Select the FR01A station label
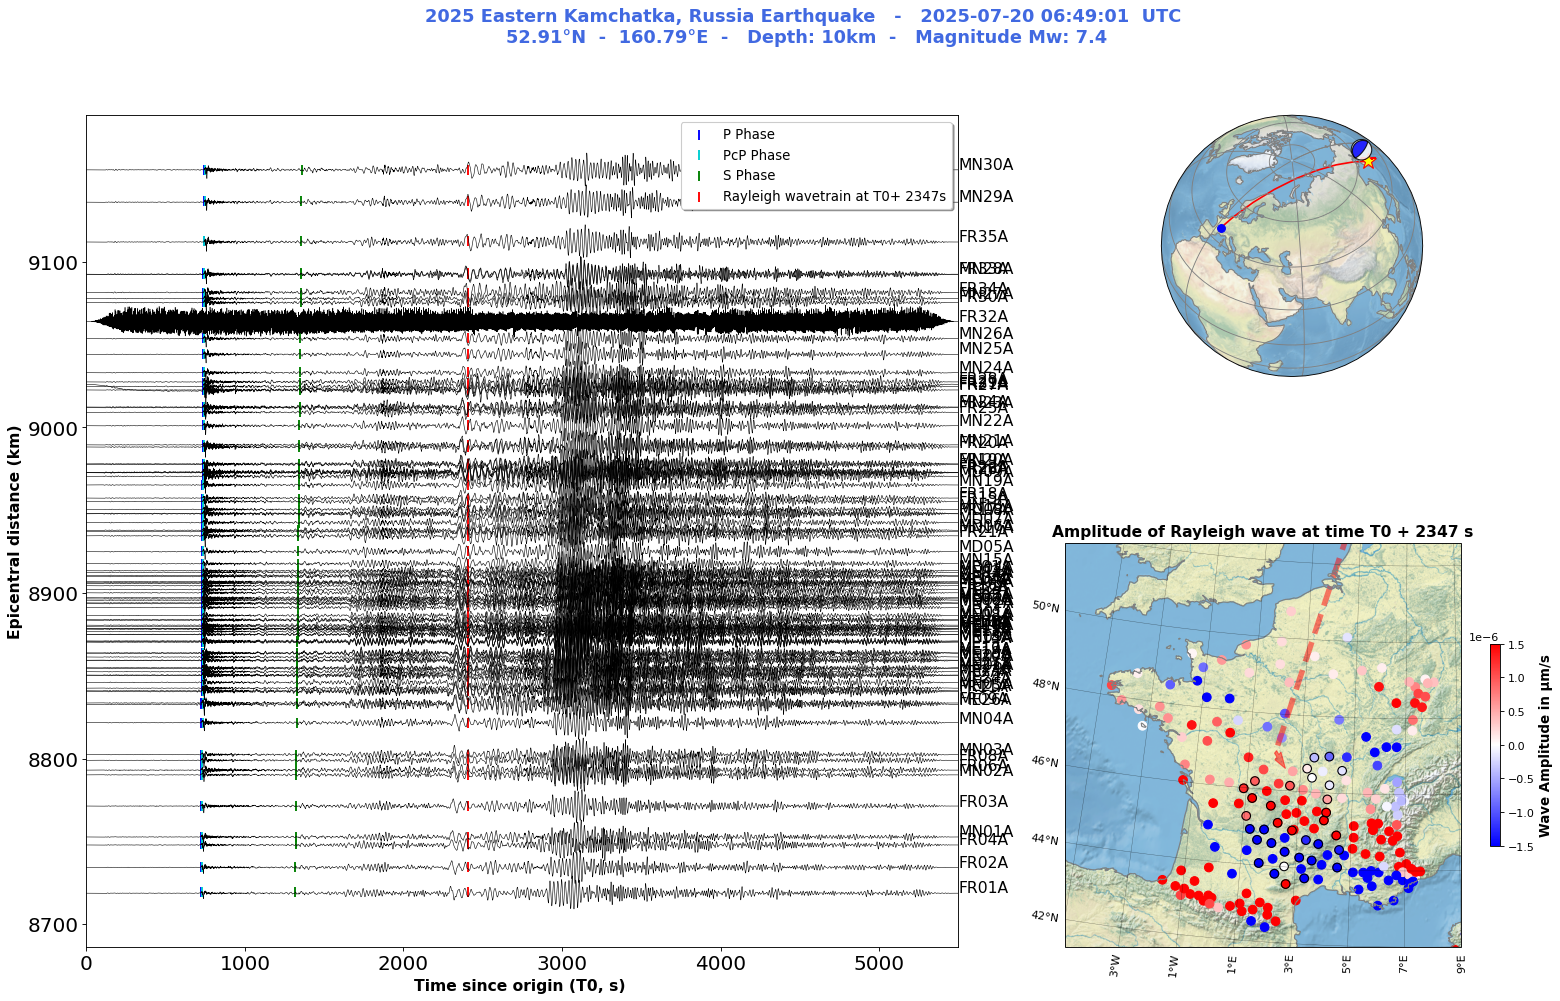Screen dimensions: 1560x1001 [983, 888]
